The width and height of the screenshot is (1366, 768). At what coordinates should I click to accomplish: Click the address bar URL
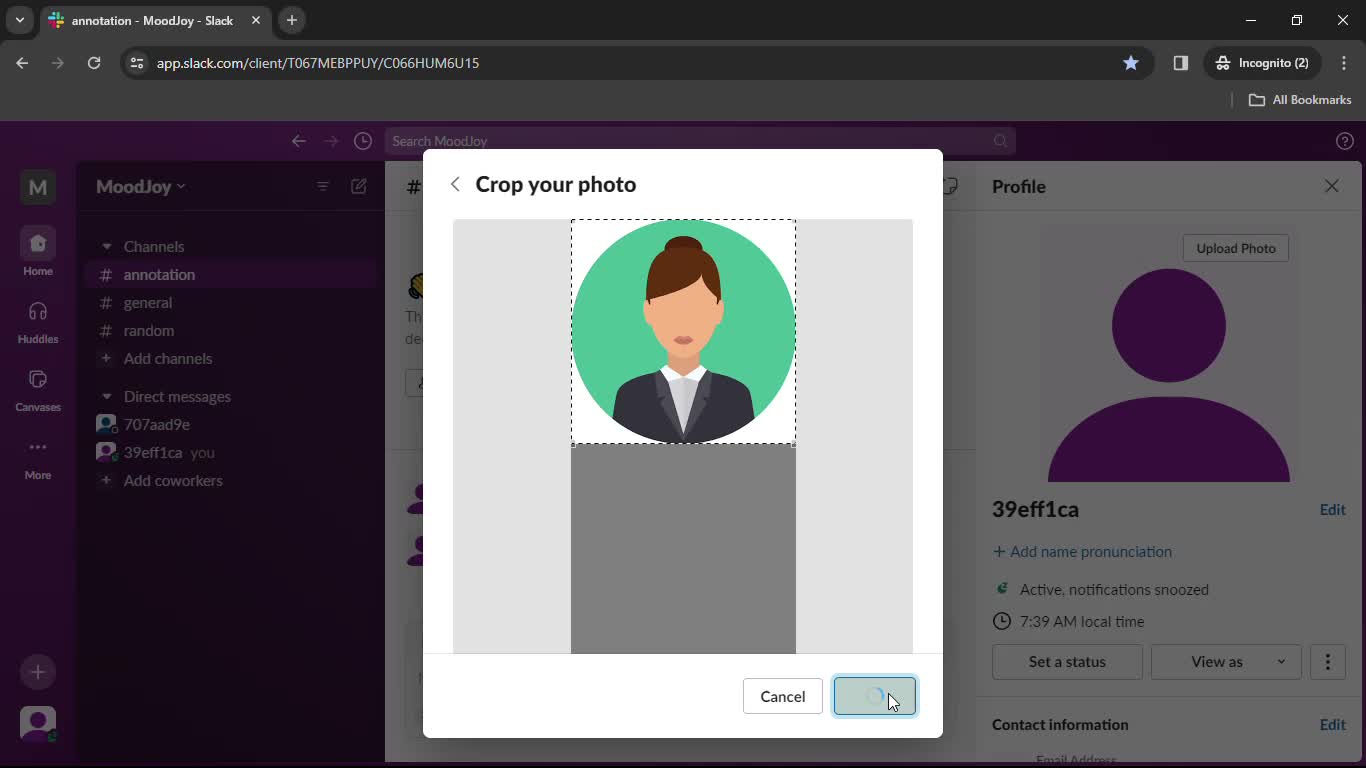[x=318, y=63]
